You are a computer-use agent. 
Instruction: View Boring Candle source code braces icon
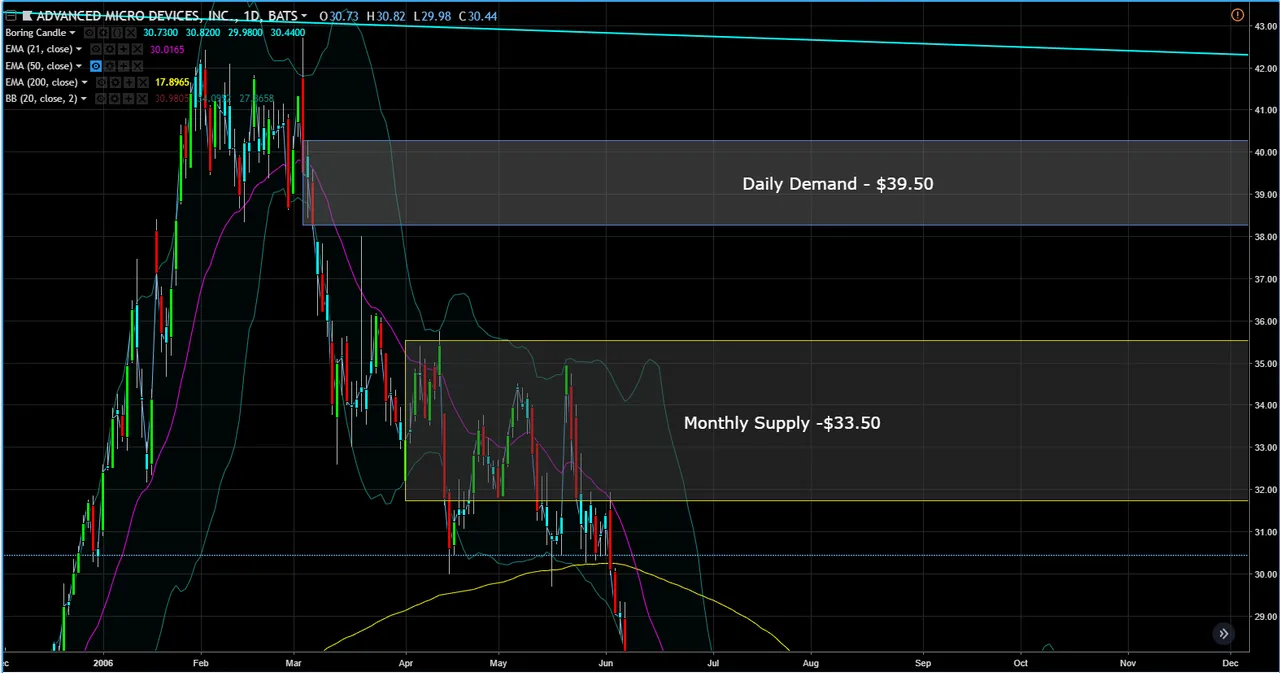[117, 33]
